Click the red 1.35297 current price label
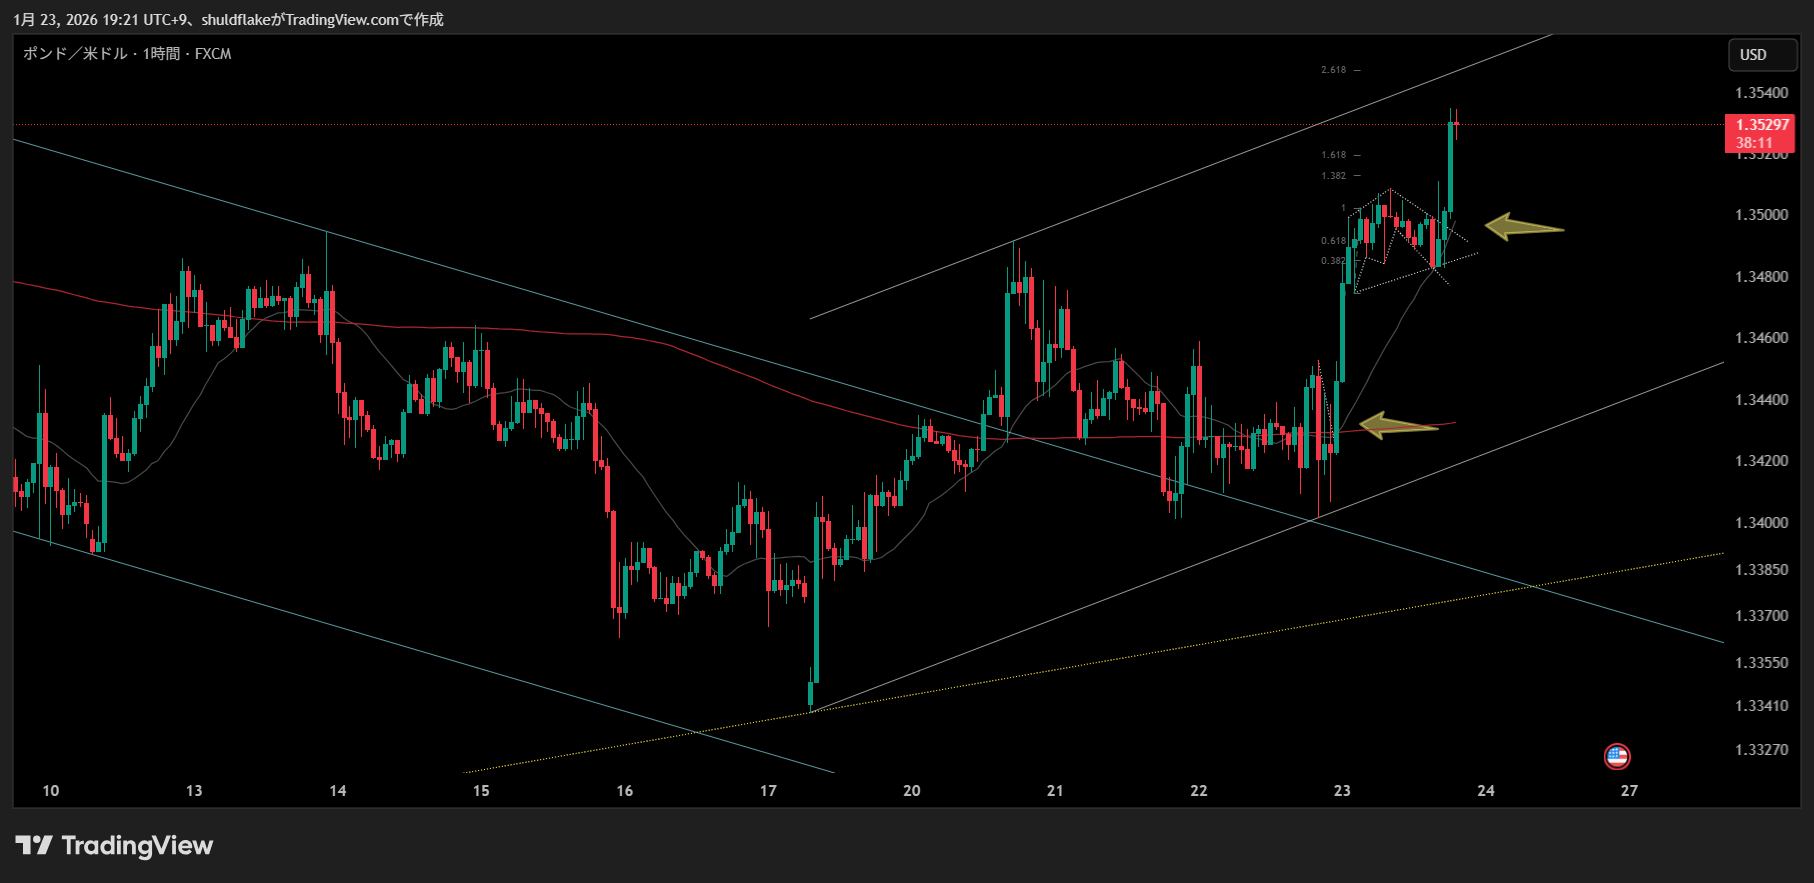 coord(1761,125)
